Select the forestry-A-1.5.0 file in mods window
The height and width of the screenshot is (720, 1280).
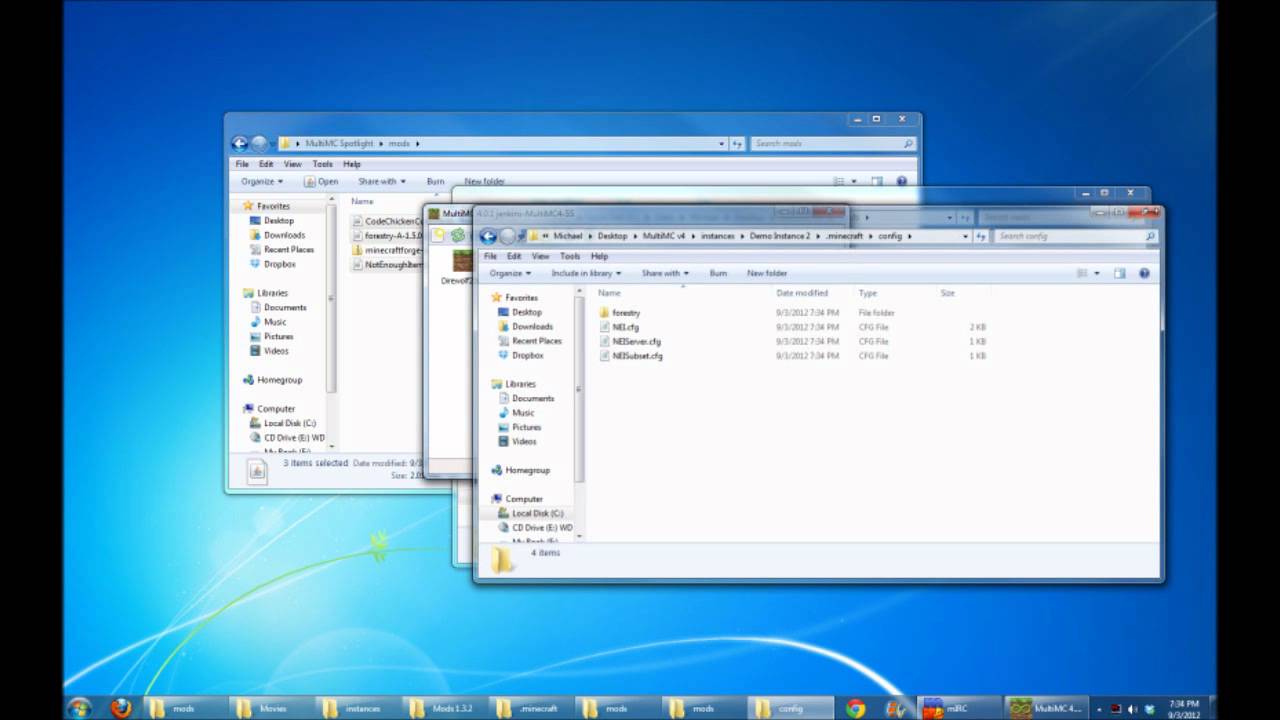click(387, 236)
